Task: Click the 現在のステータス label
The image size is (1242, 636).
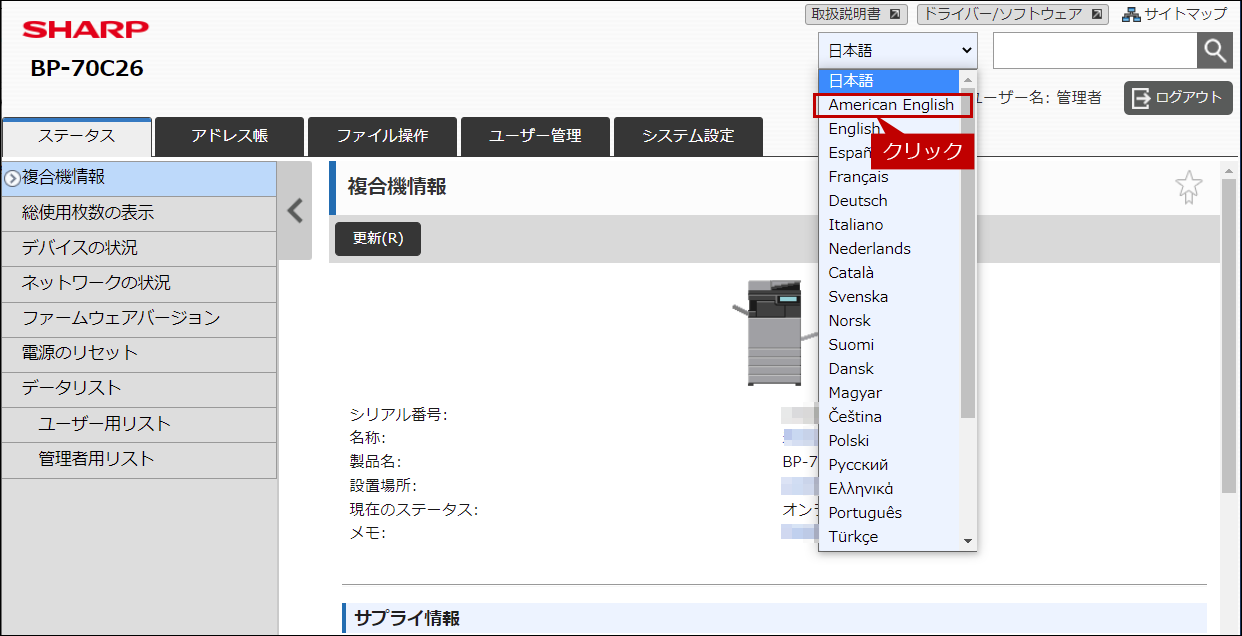Action: [x=414, y=510]
